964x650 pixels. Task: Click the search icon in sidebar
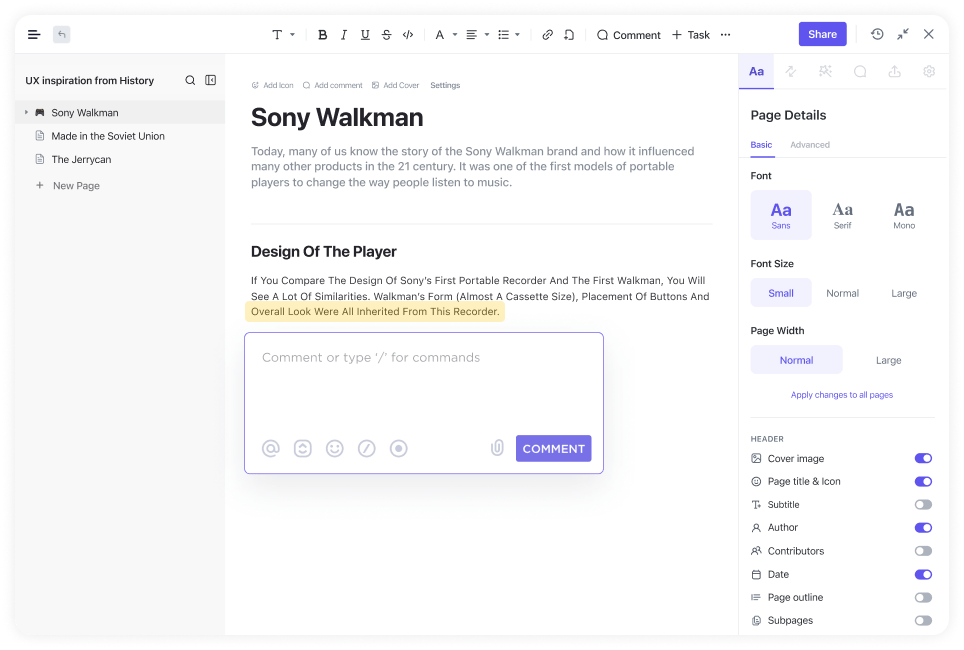pyautogui.click(x=190, y=80)
